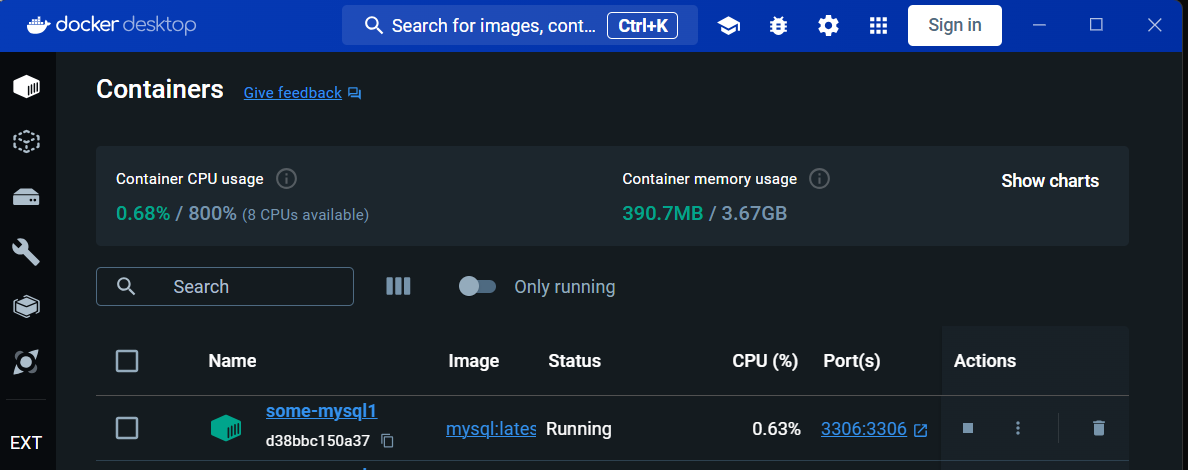
Task: Open the Troubleshoot bug icon
Action: click(x=778, y=26)
